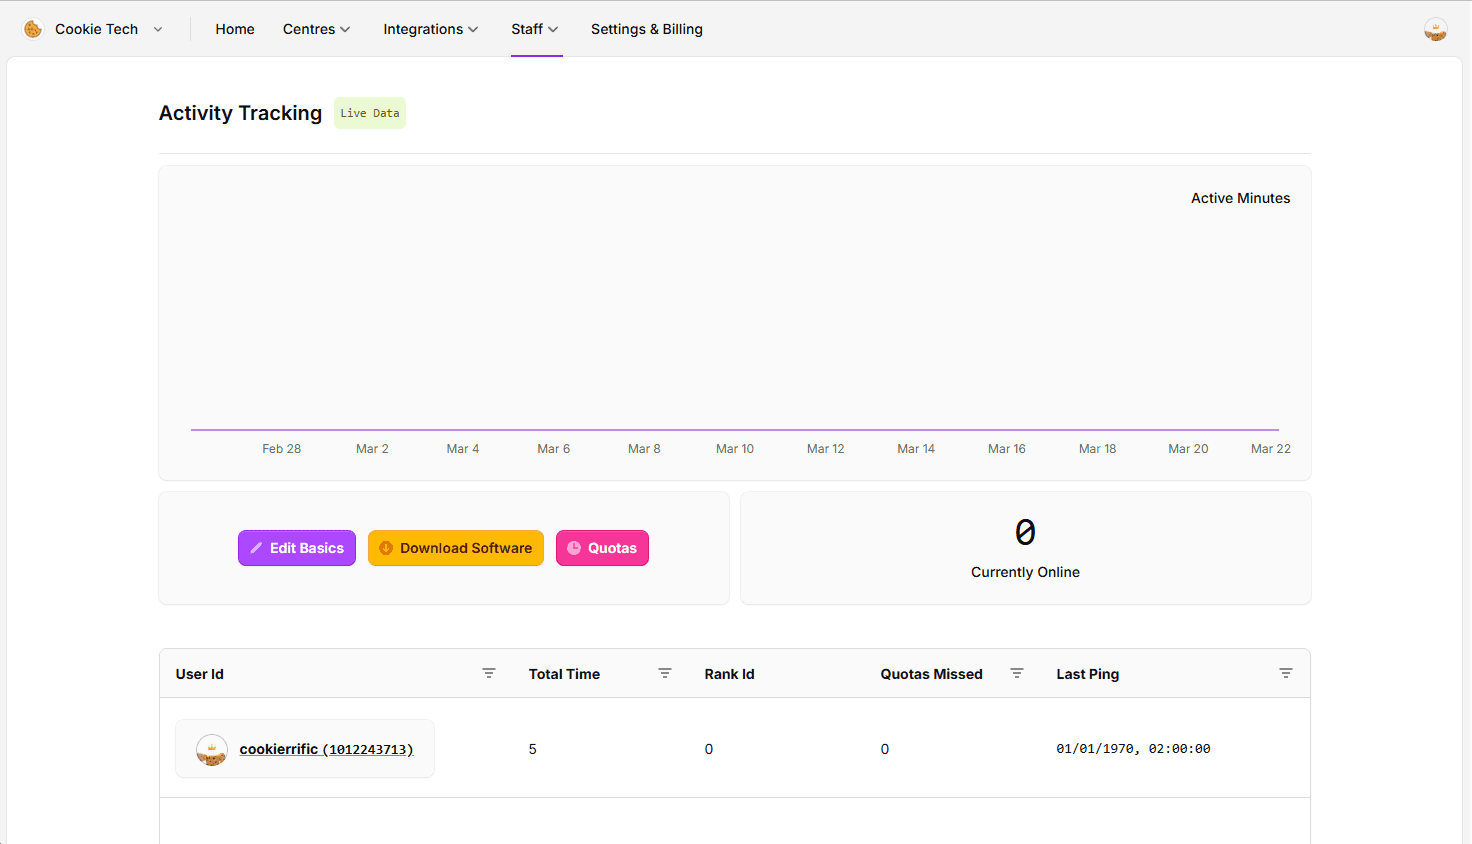Open the User Id column filter
This screenshot has width=1472, height=844.
(489, 673)
